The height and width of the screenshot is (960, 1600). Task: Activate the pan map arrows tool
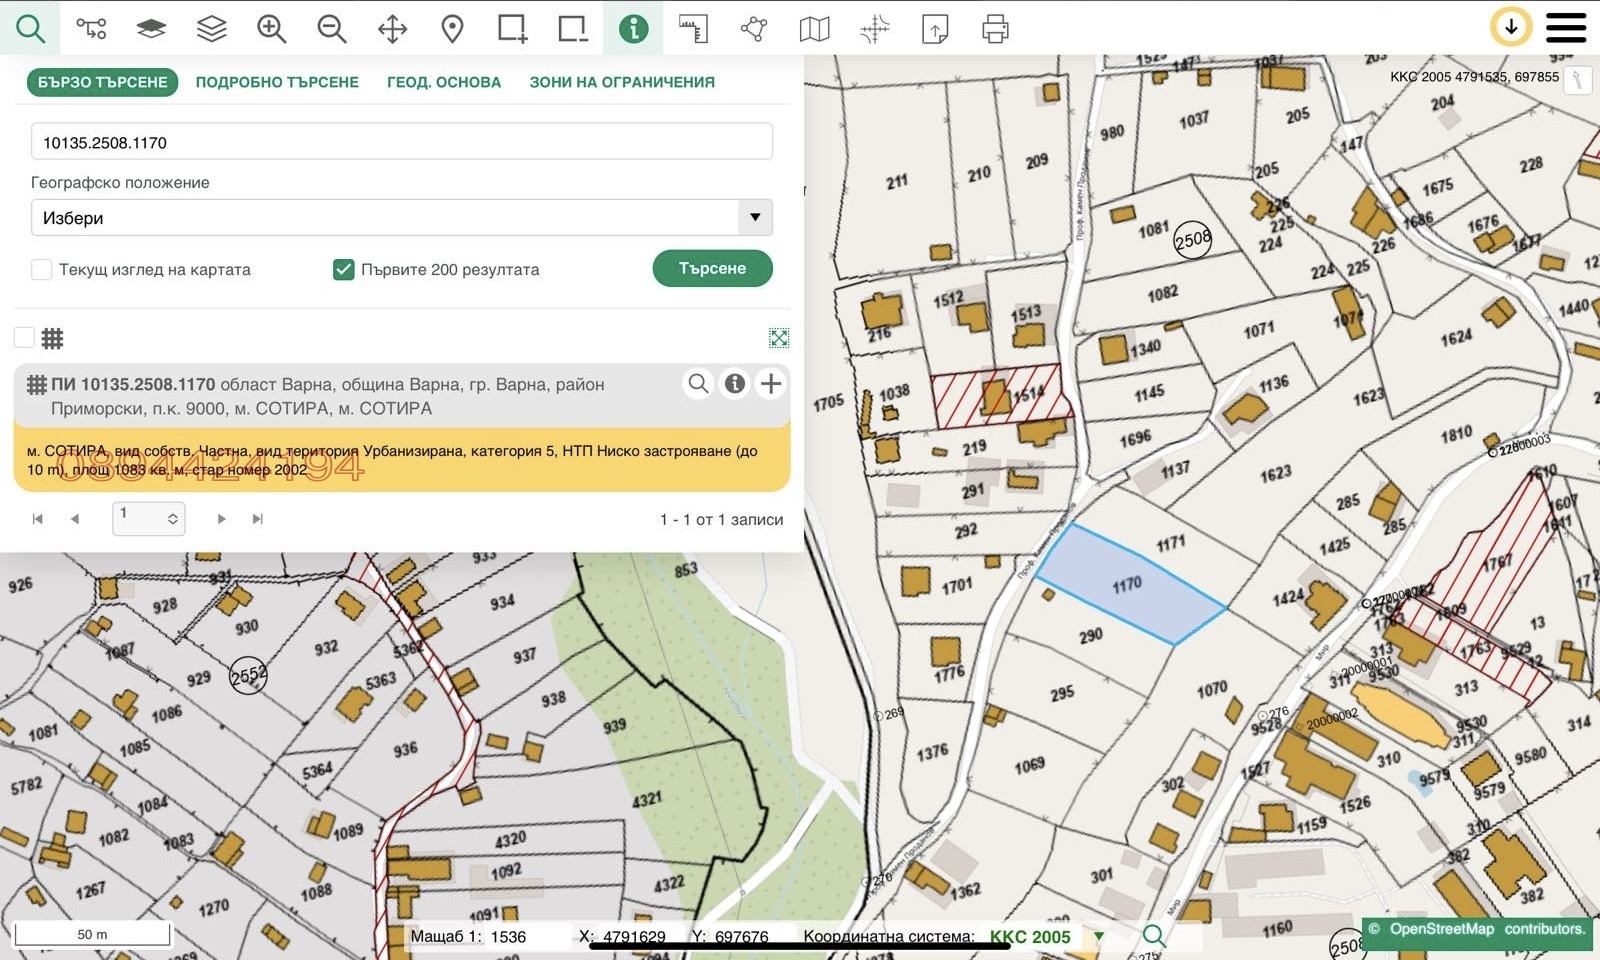click(x=392, y=29)
